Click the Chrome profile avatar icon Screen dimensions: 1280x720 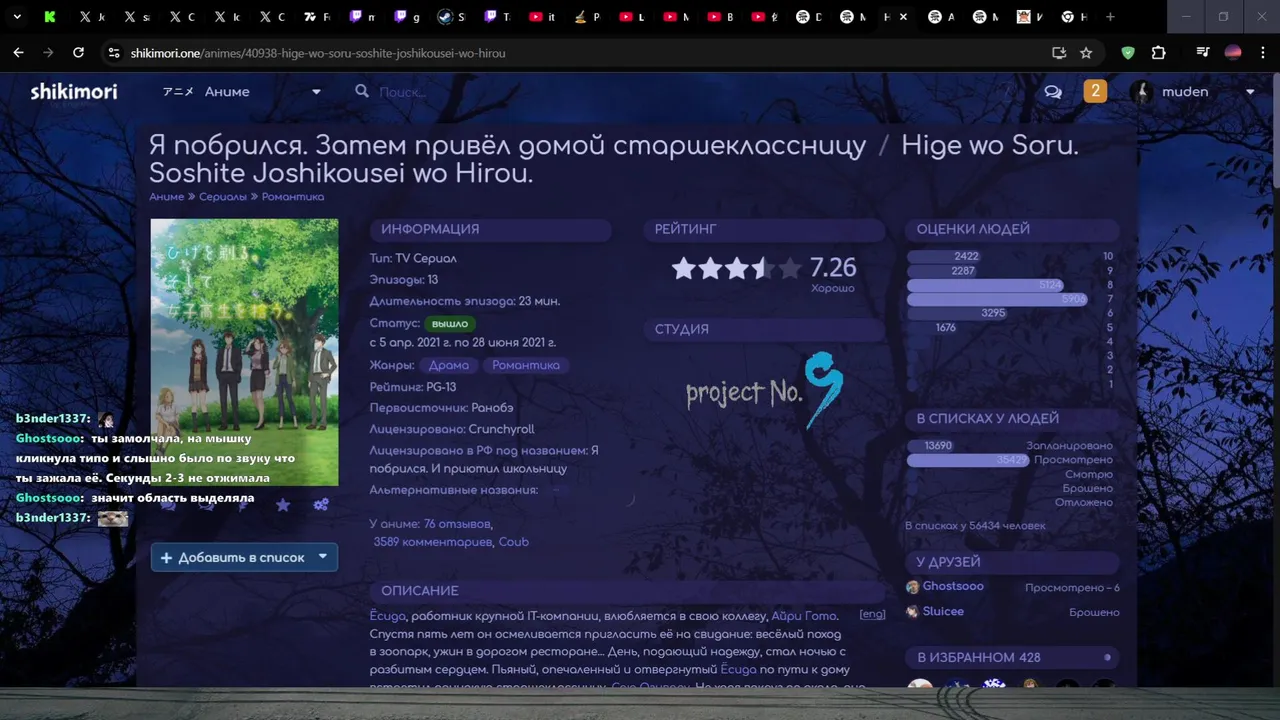point(1233,53)
